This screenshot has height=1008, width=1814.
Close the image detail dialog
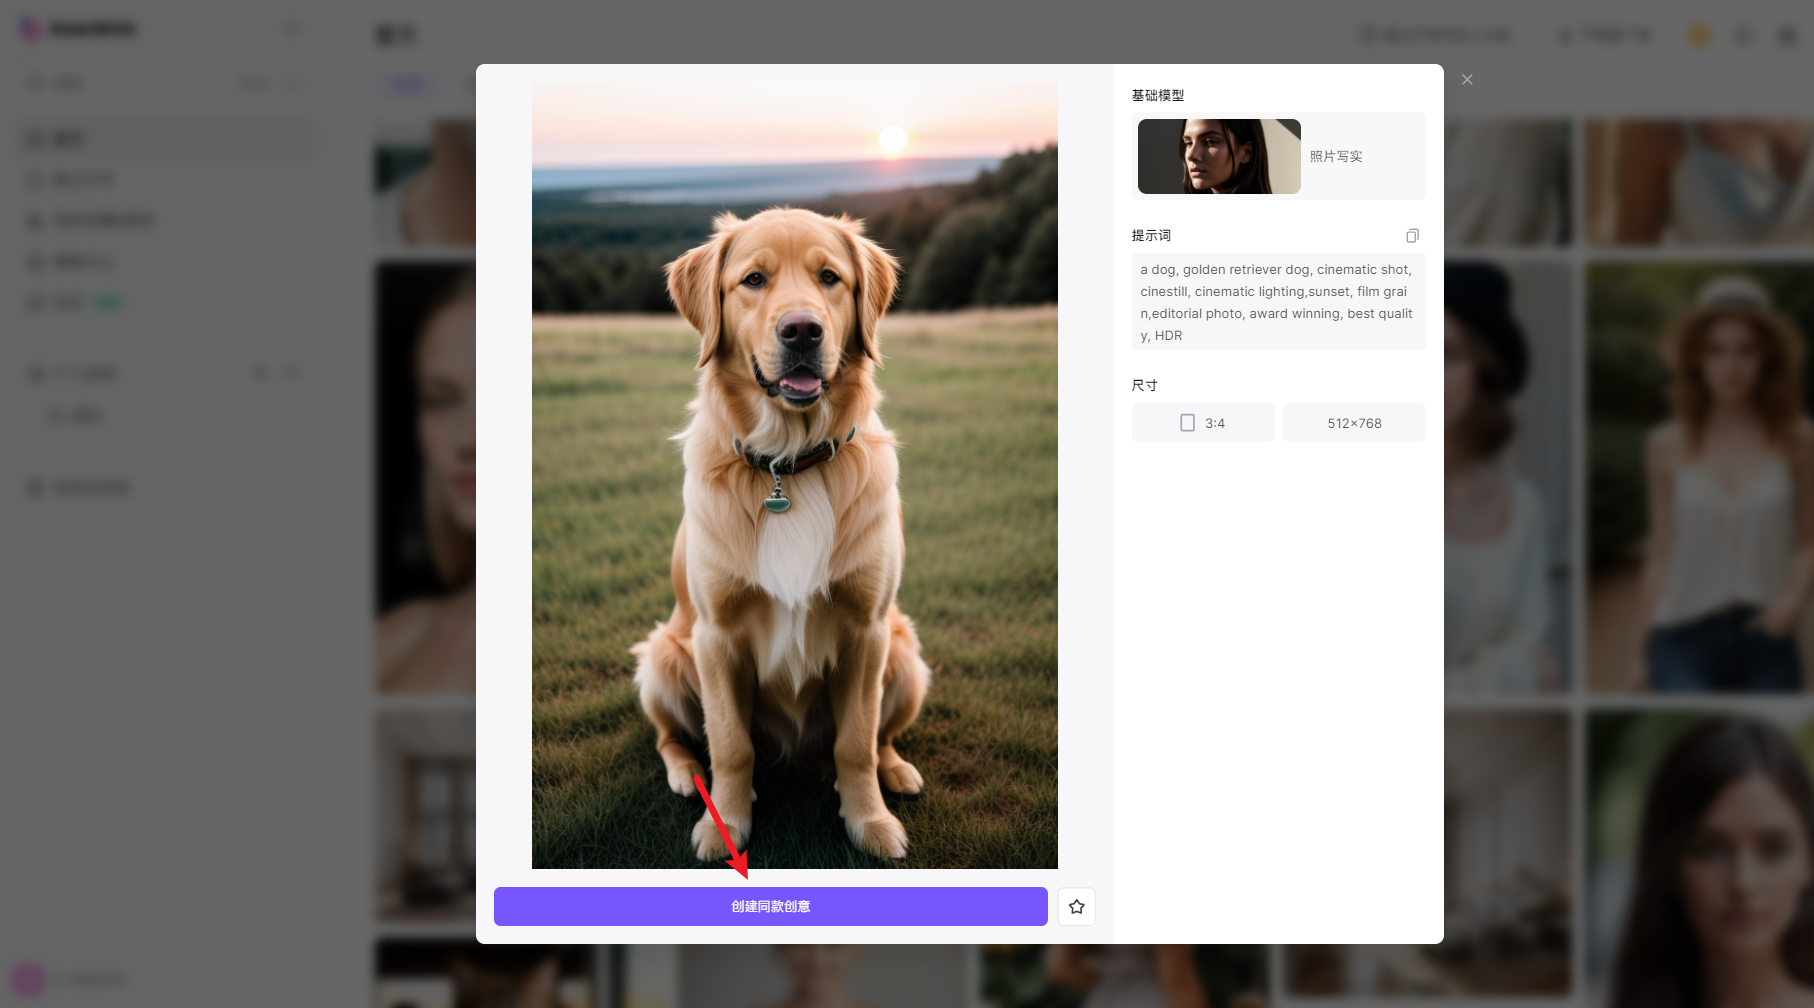(x=1467, y=80)
